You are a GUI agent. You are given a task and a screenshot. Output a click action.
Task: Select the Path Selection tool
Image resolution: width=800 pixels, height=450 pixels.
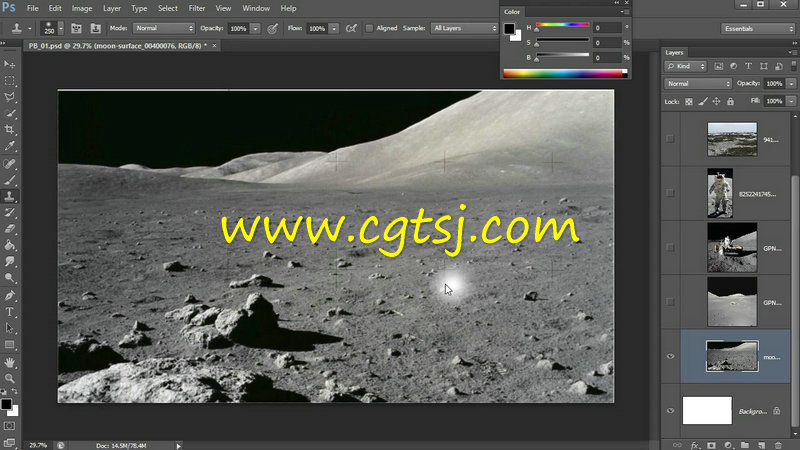coord(9,328)
